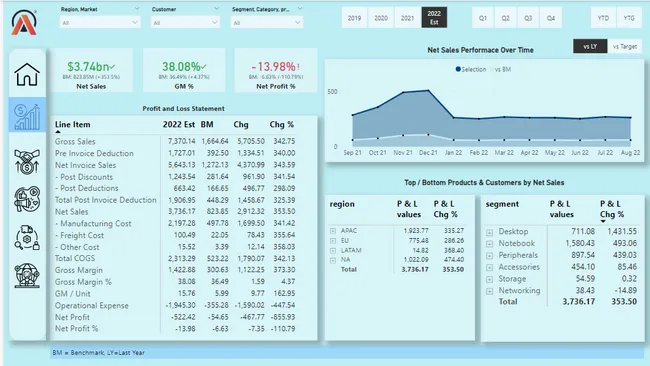Viewport: 650px width, 366px height.
Task: Sort segment table by P&L Chg %
Action: pyautogui.click(x=611, y=209)
